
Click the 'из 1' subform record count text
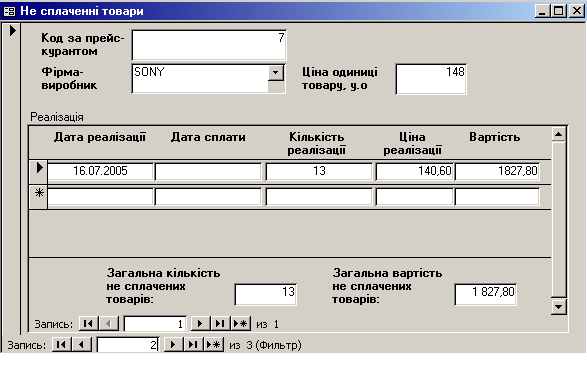pos(267,324)
